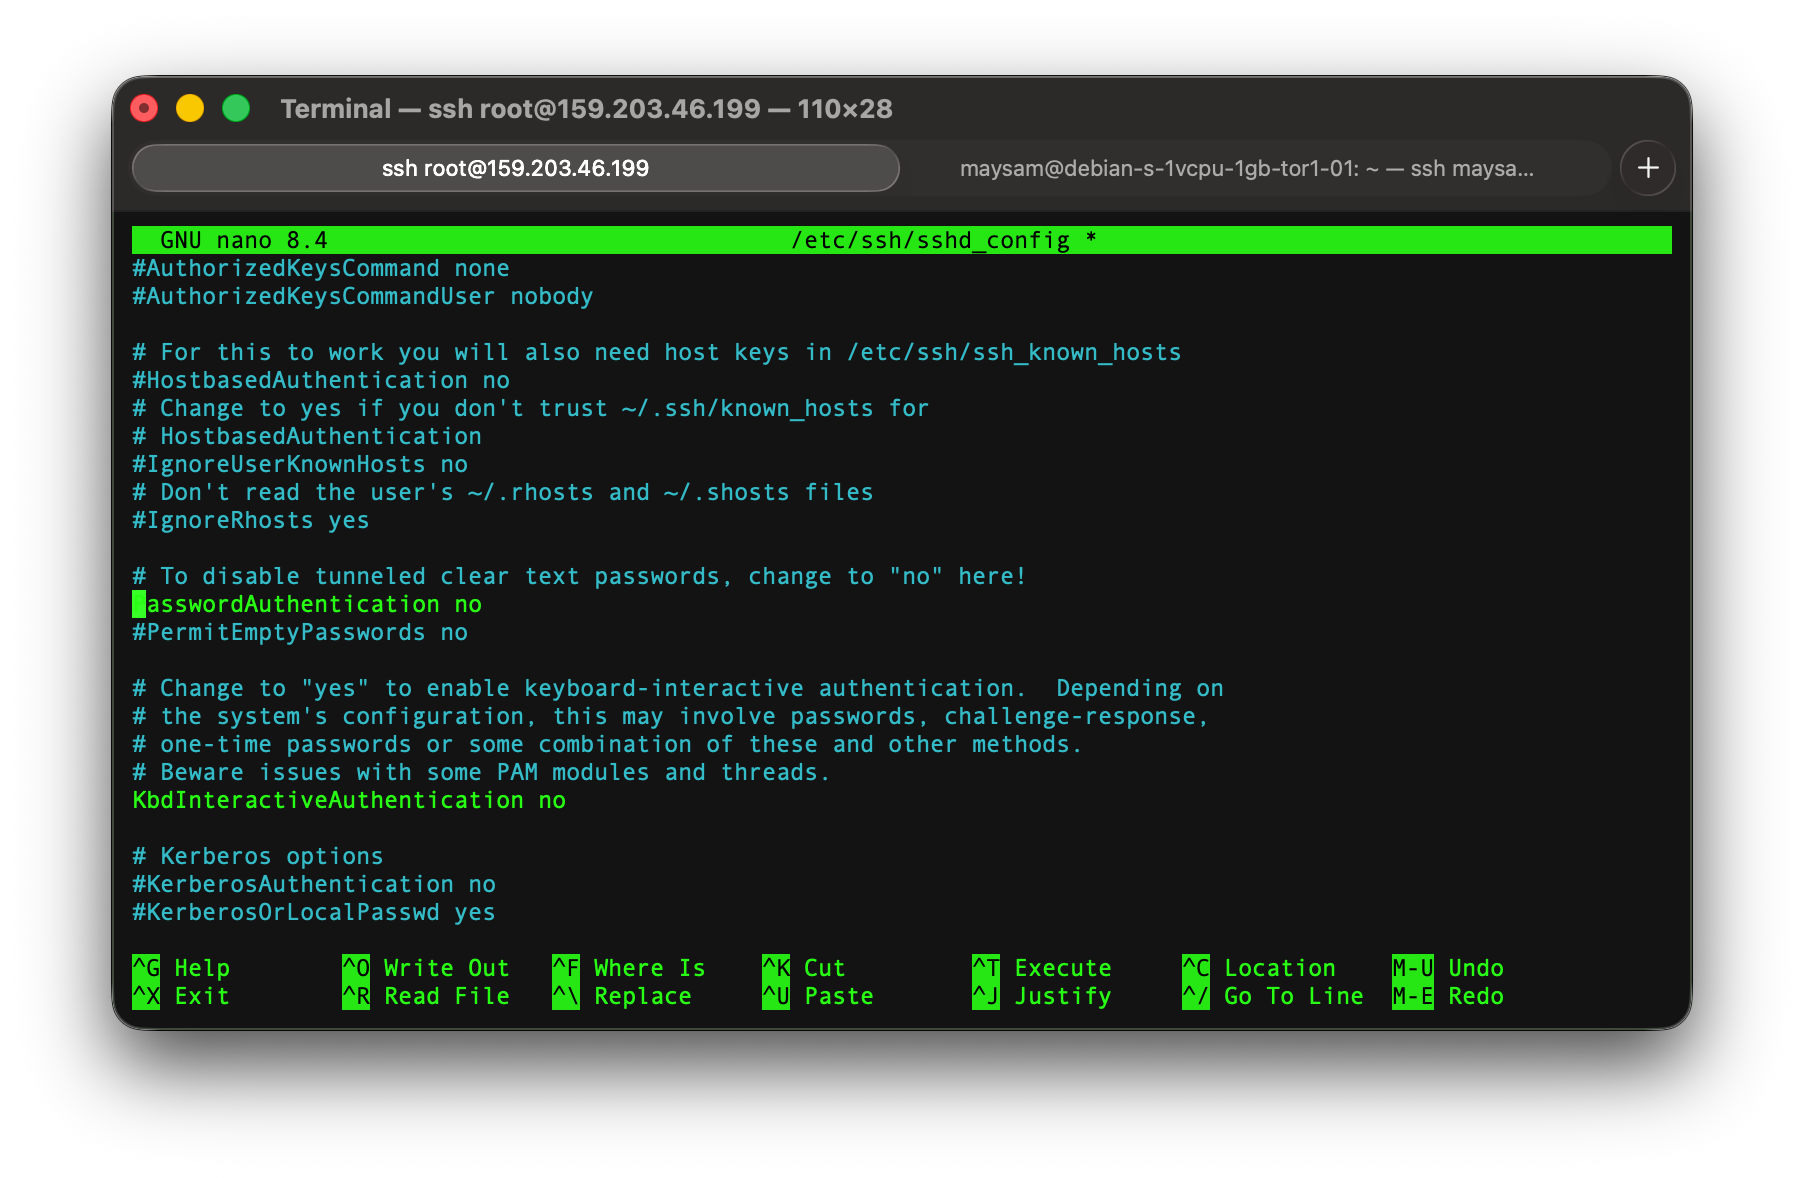Click the ^/ Go To Line shortcut key
This screenshot has width=1804, height=1178.
coord(1196,996)
